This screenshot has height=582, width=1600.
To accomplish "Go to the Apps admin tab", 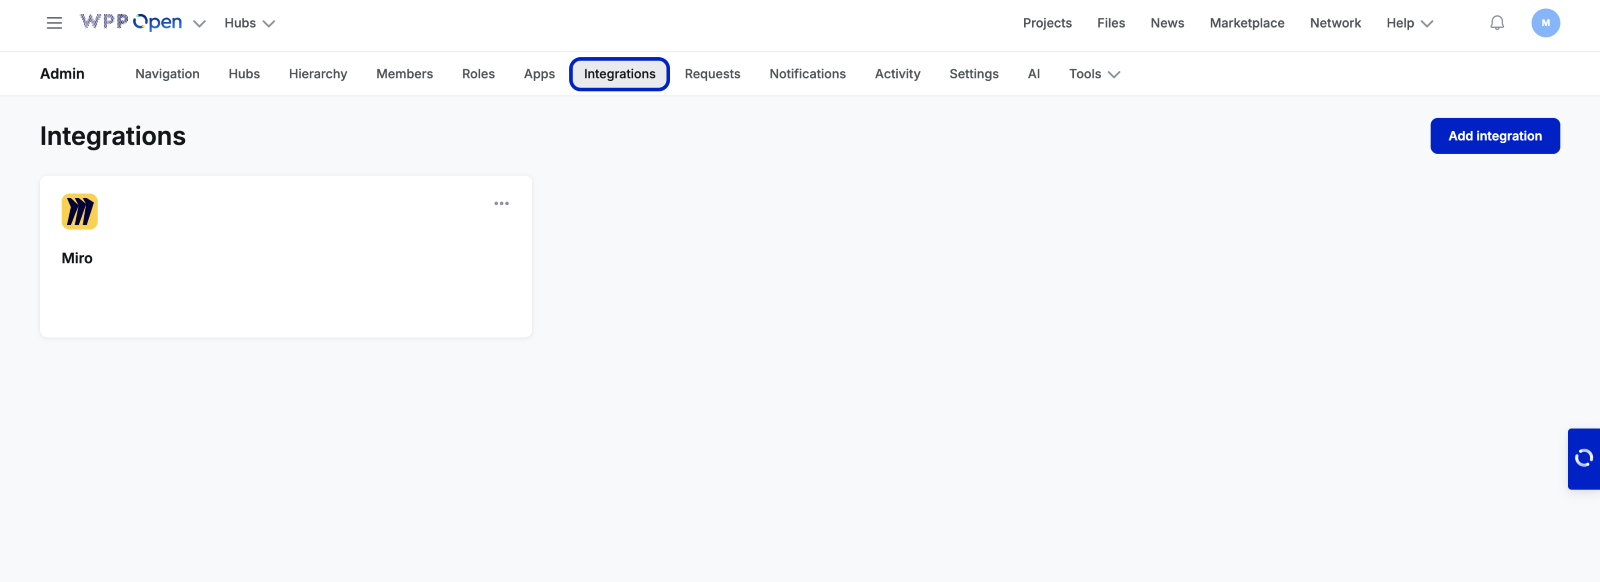I will [539, 74].
